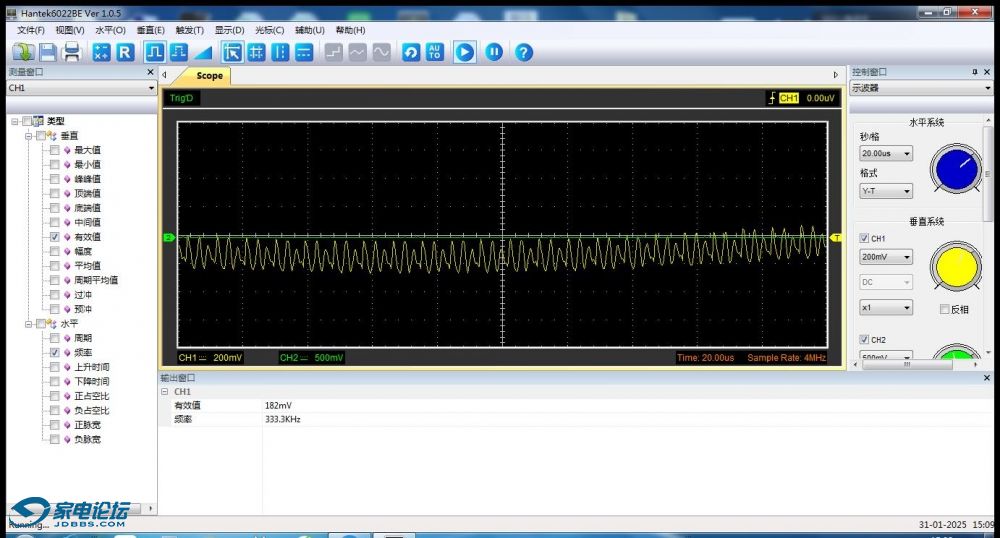Click the play run acquisition icon
Viewport: 1000px width, 538px height.
click(x=464, y=52)
